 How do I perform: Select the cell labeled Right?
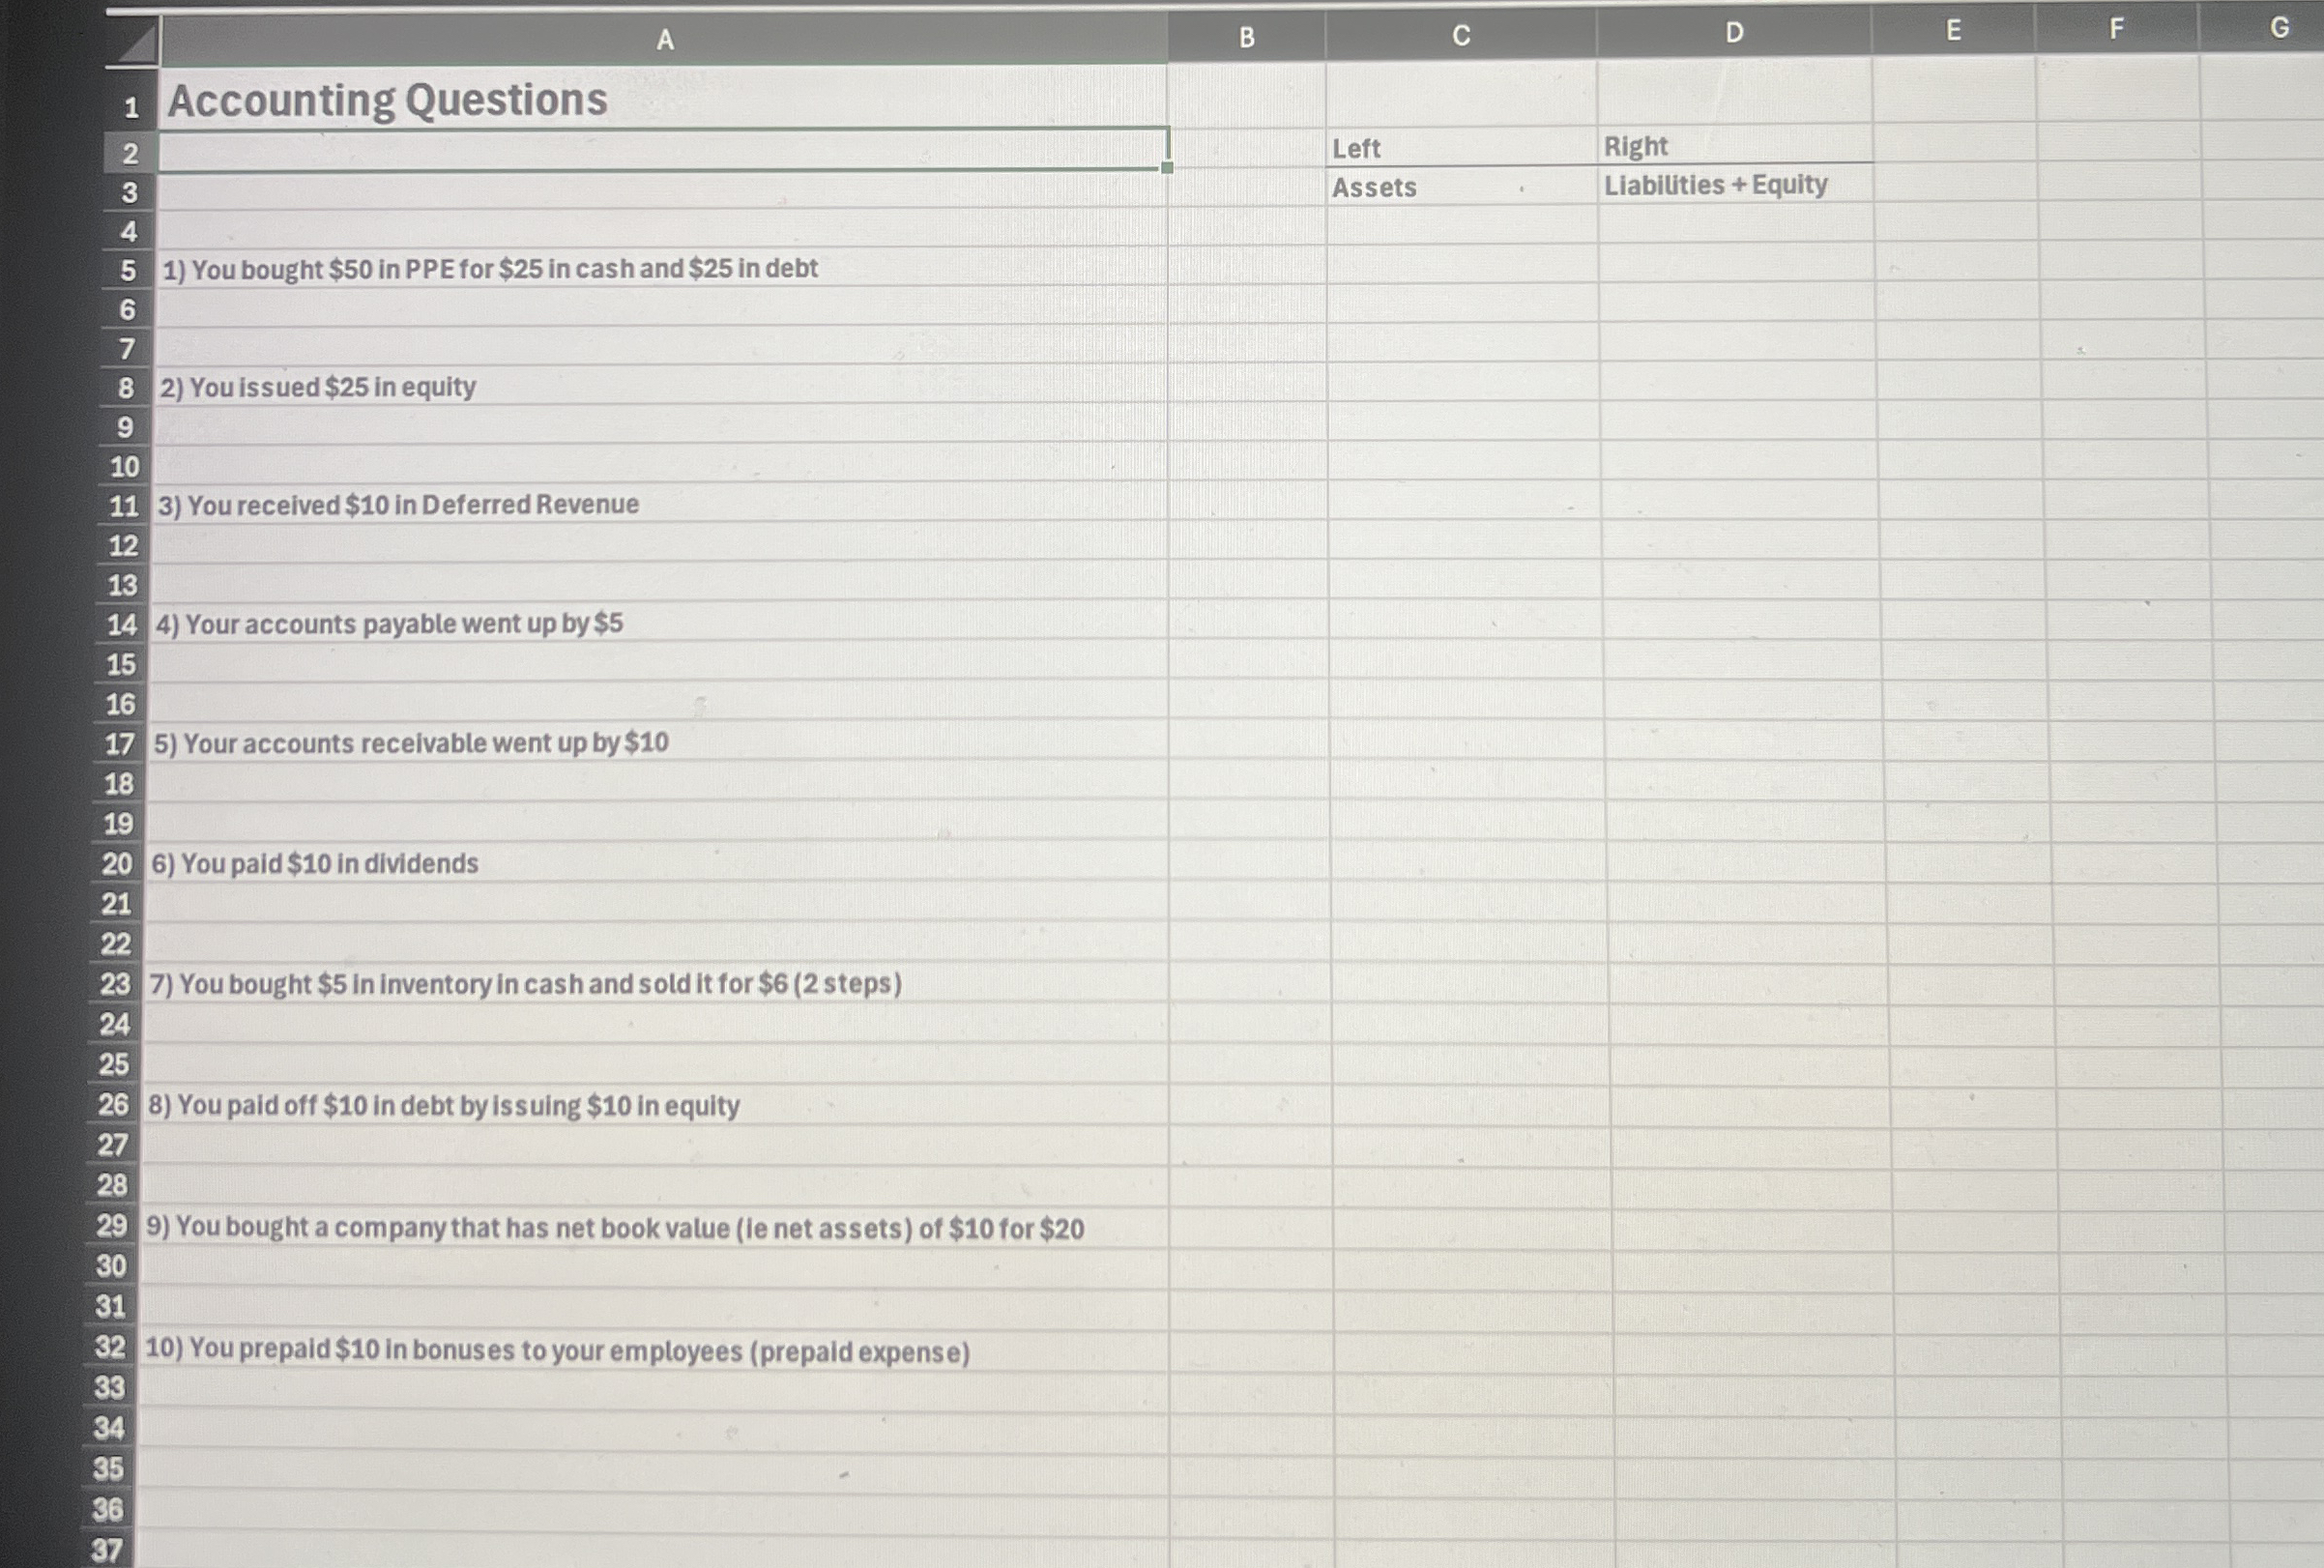click(1635, 147)
